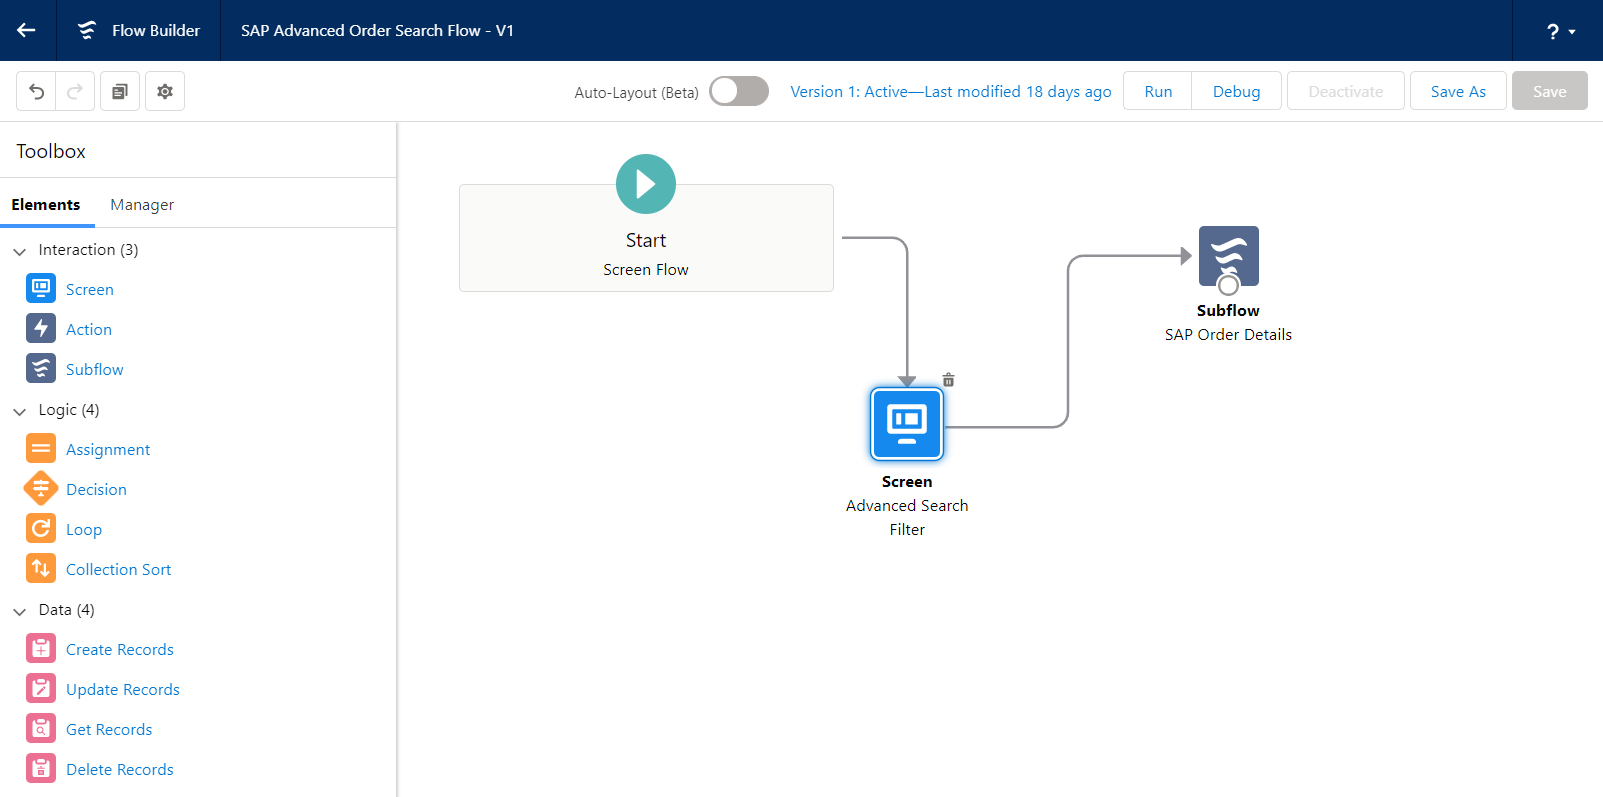Click the undo icon
The image size is (1603, 797).
(x=36, y=91)
